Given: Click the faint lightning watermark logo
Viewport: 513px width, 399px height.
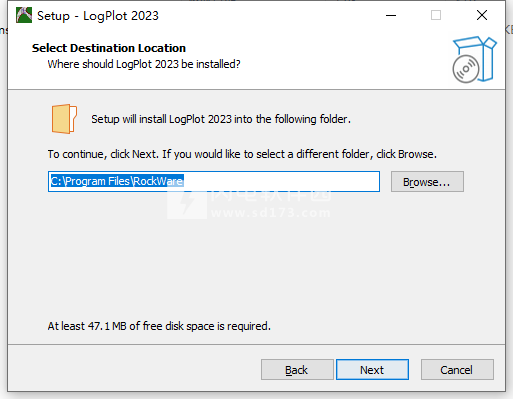Looking at the screenshot, I should 187,203.
